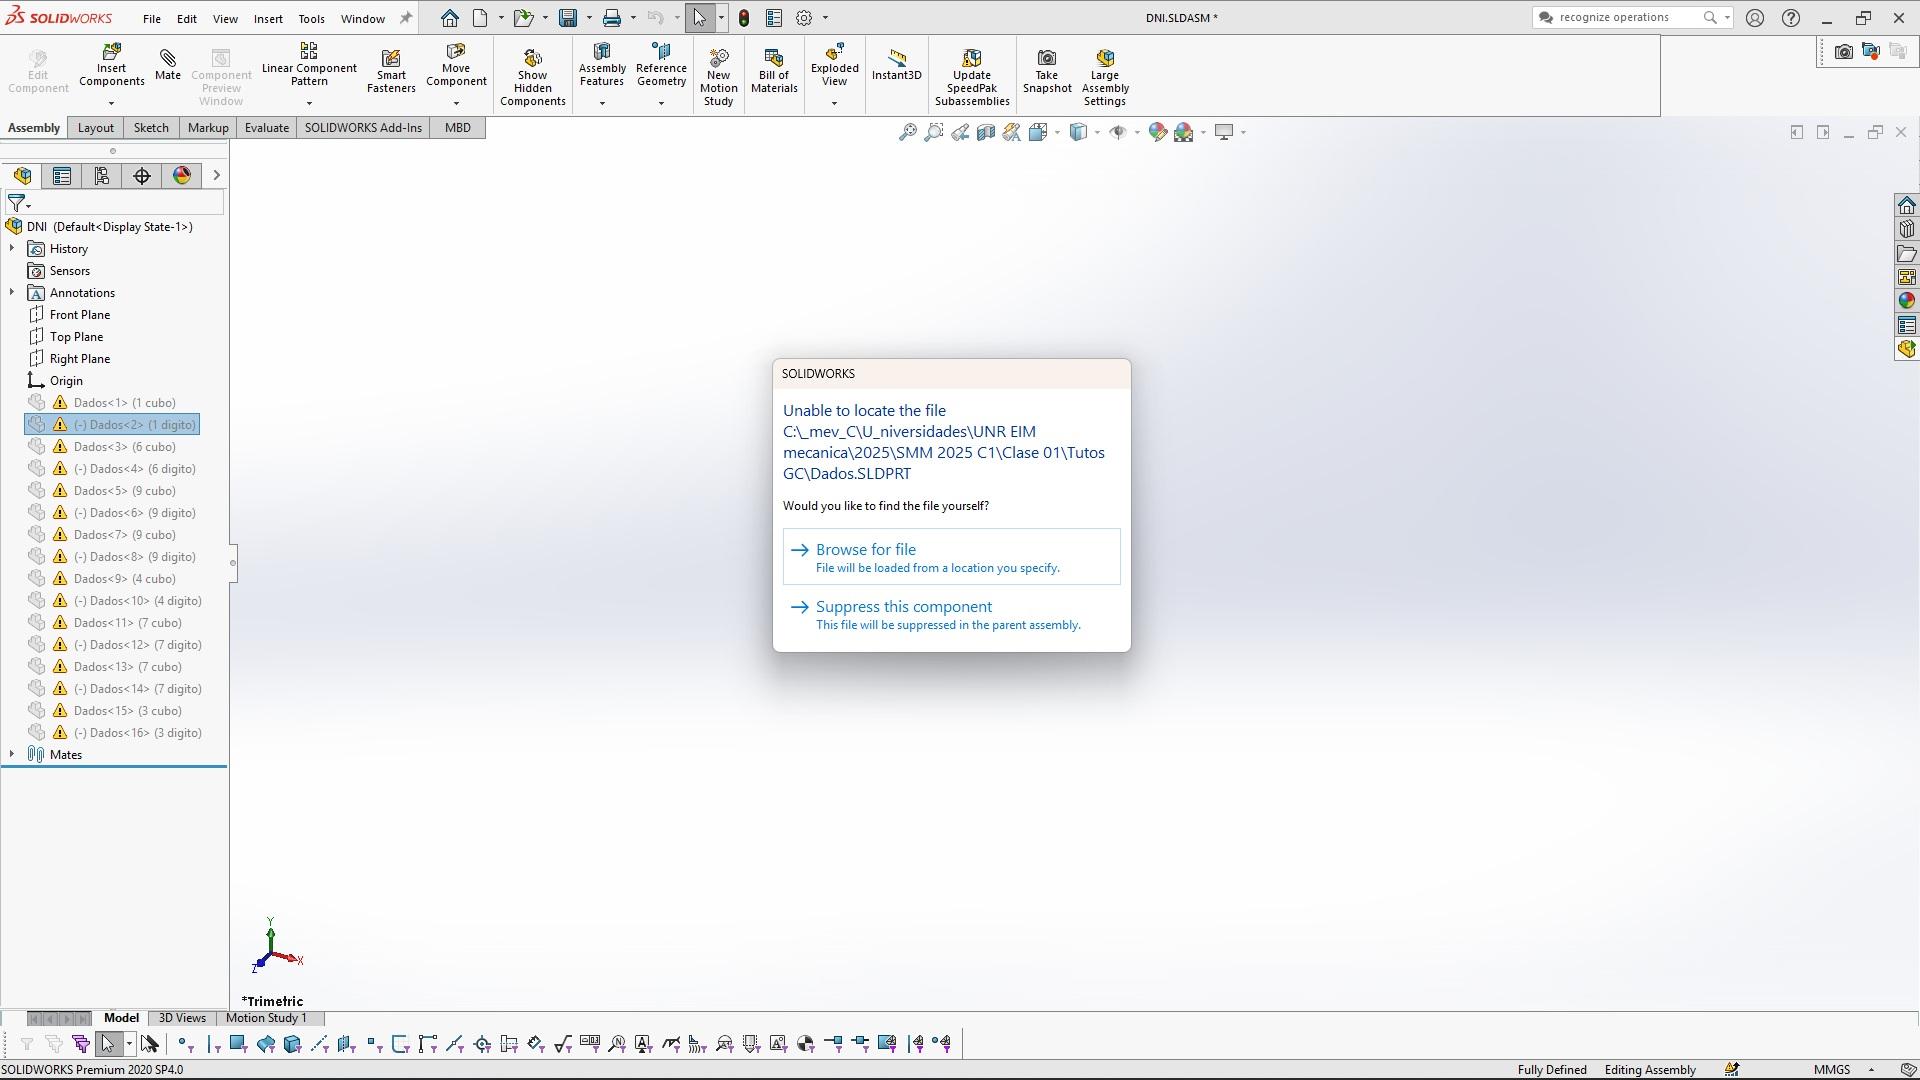Click Show Hidden Components
Screen dimensions: 1920x1080
click(533, 77)
